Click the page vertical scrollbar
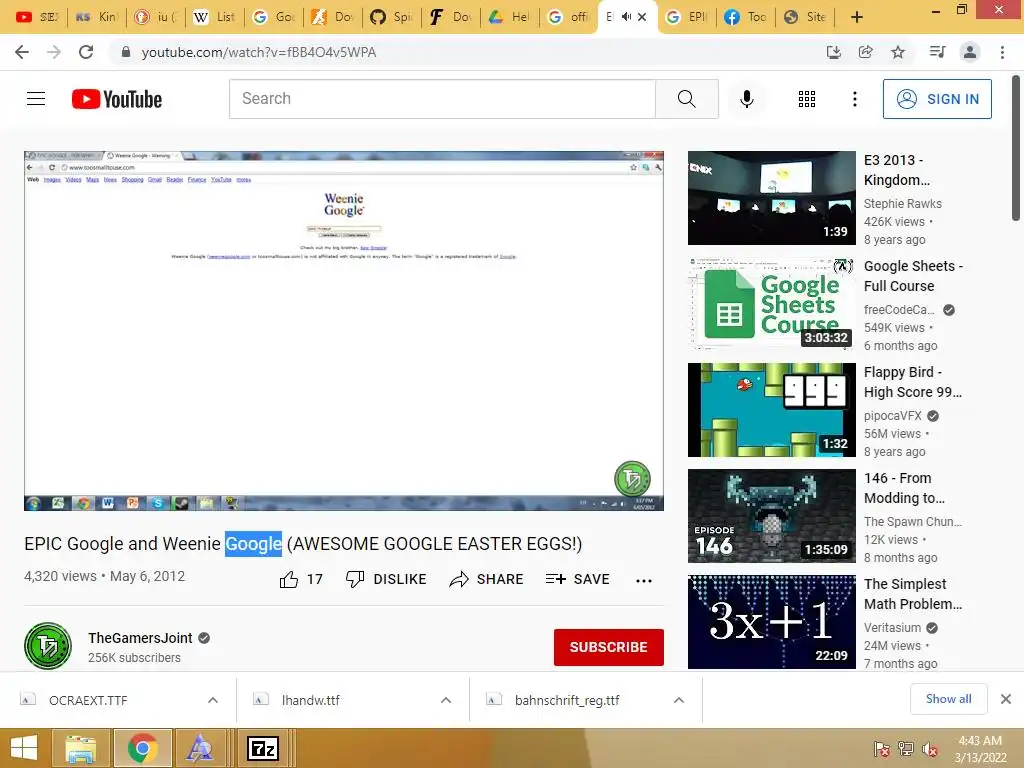The height and width of the screenshot is (768, 1024). pyautogui.click(x=1016, y=148)
